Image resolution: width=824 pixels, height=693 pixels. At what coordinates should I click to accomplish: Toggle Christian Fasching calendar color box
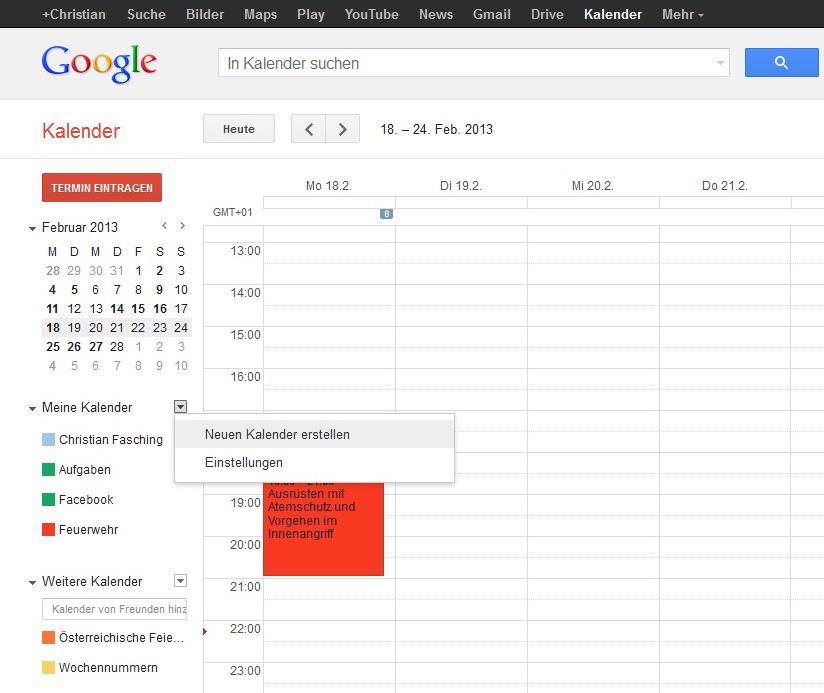pos(48,439)
